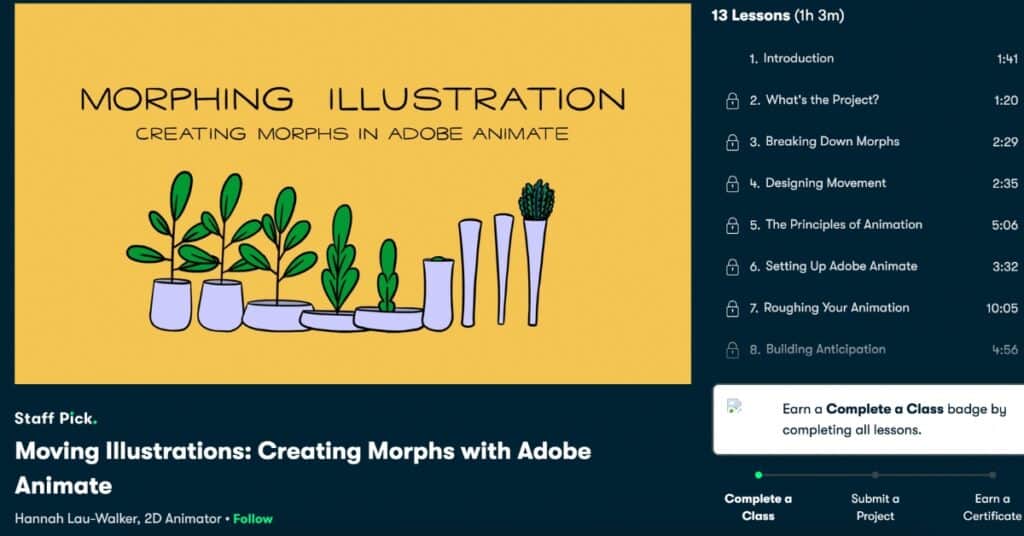Click the Earn a Certificate step dot
The image size is (1024, 536).
click(992, 475)
